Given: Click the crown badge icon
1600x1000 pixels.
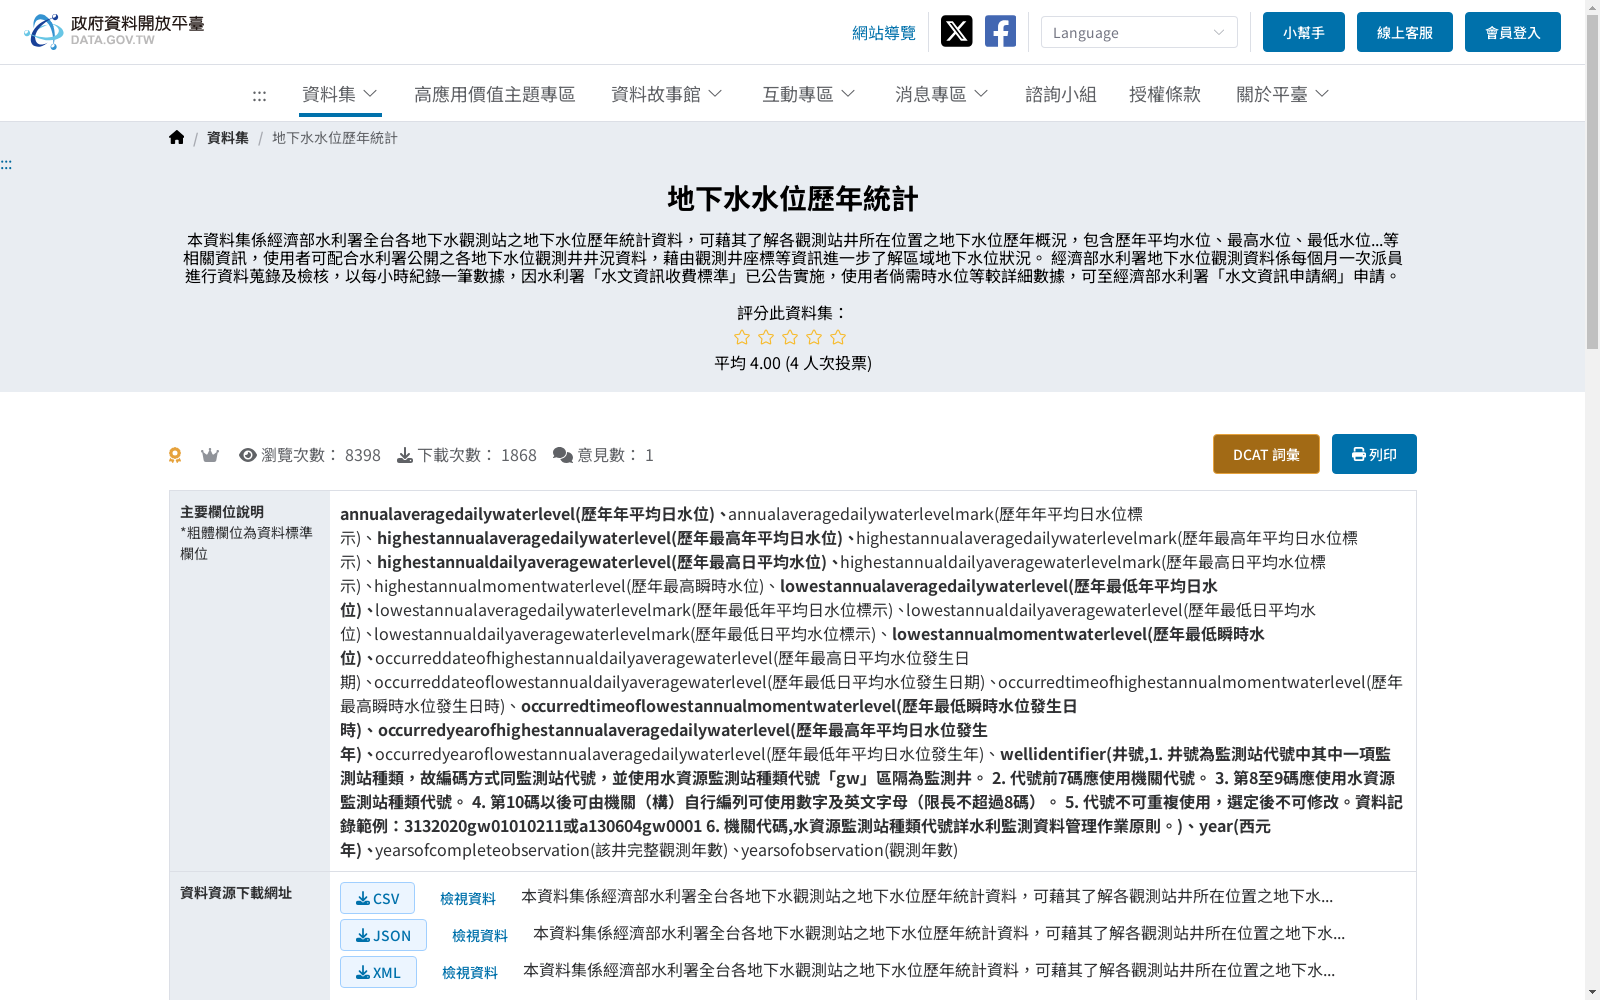Looking at the screenshot, I should pos(210,455).
